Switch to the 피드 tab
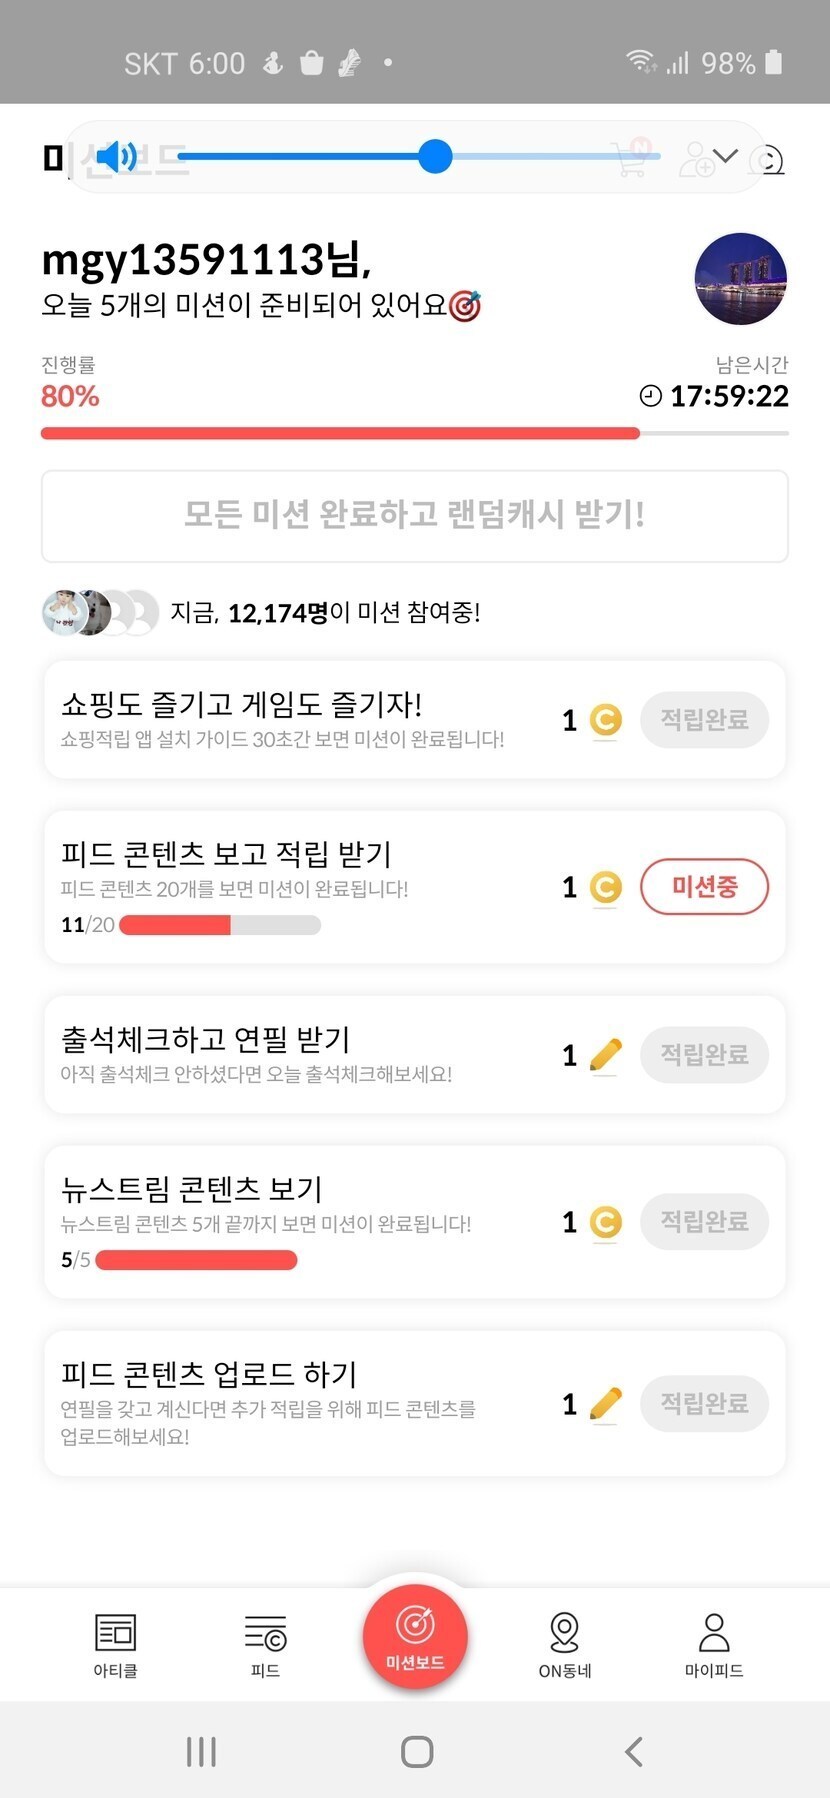830x1798 pixels. (265, 1644)
